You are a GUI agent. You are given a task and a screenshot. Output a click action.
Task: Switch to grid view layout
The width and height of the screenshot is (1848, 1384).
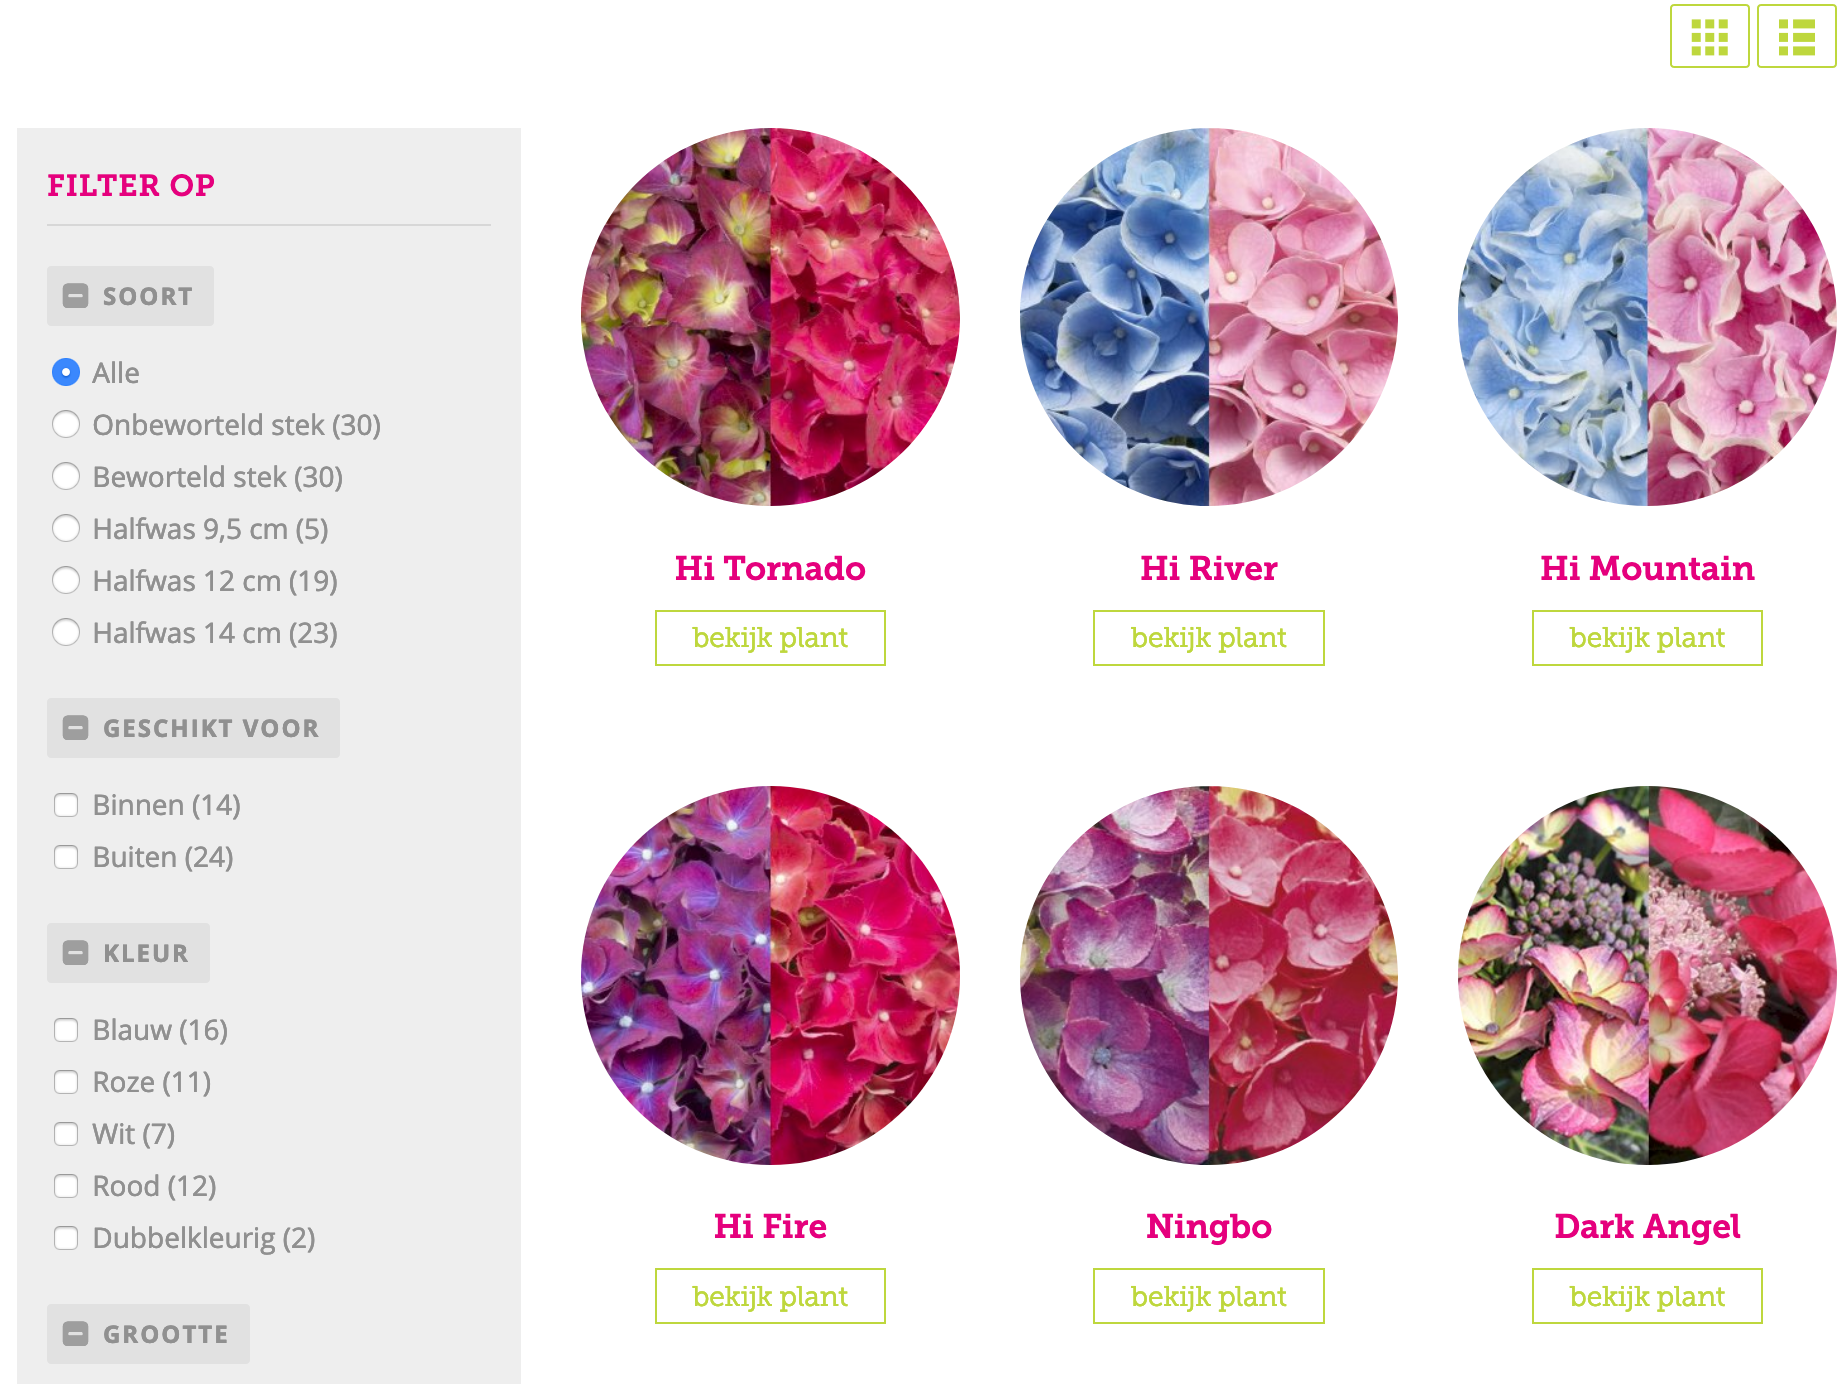[1709, 37]
